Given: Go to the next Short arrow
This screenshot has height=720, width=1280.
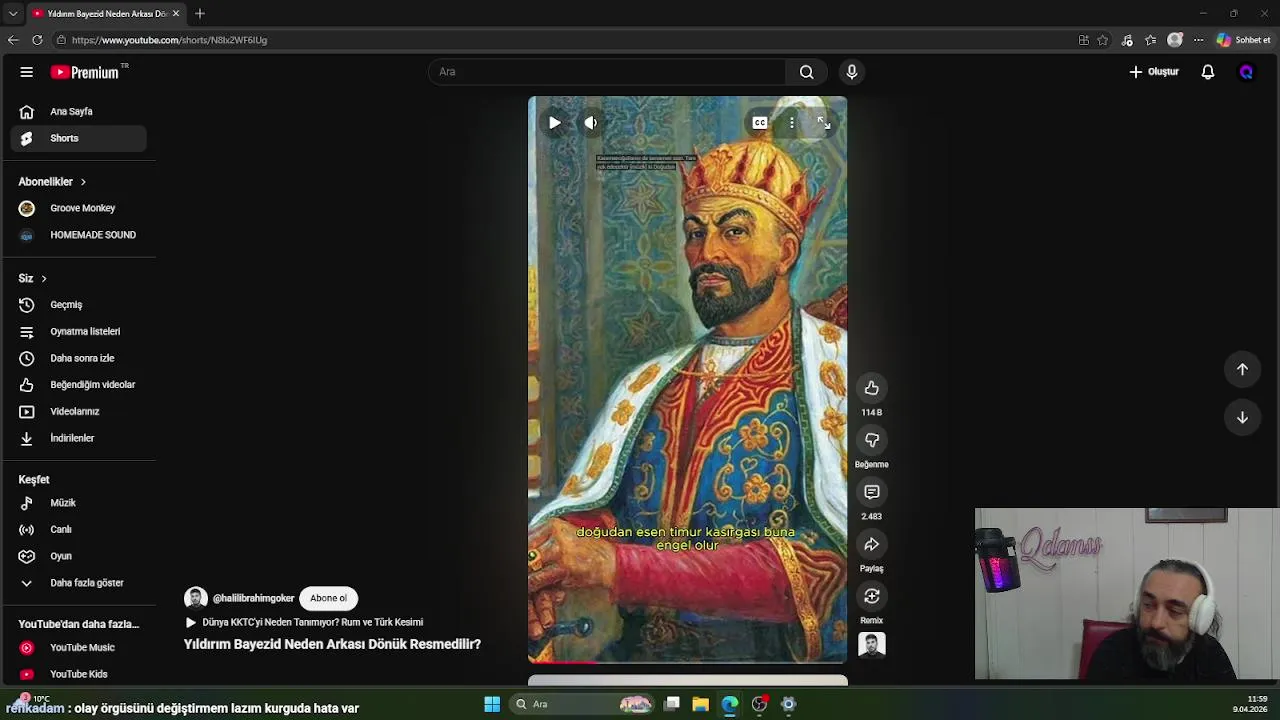Looking at the screenshot, I should pos(1242,417).
